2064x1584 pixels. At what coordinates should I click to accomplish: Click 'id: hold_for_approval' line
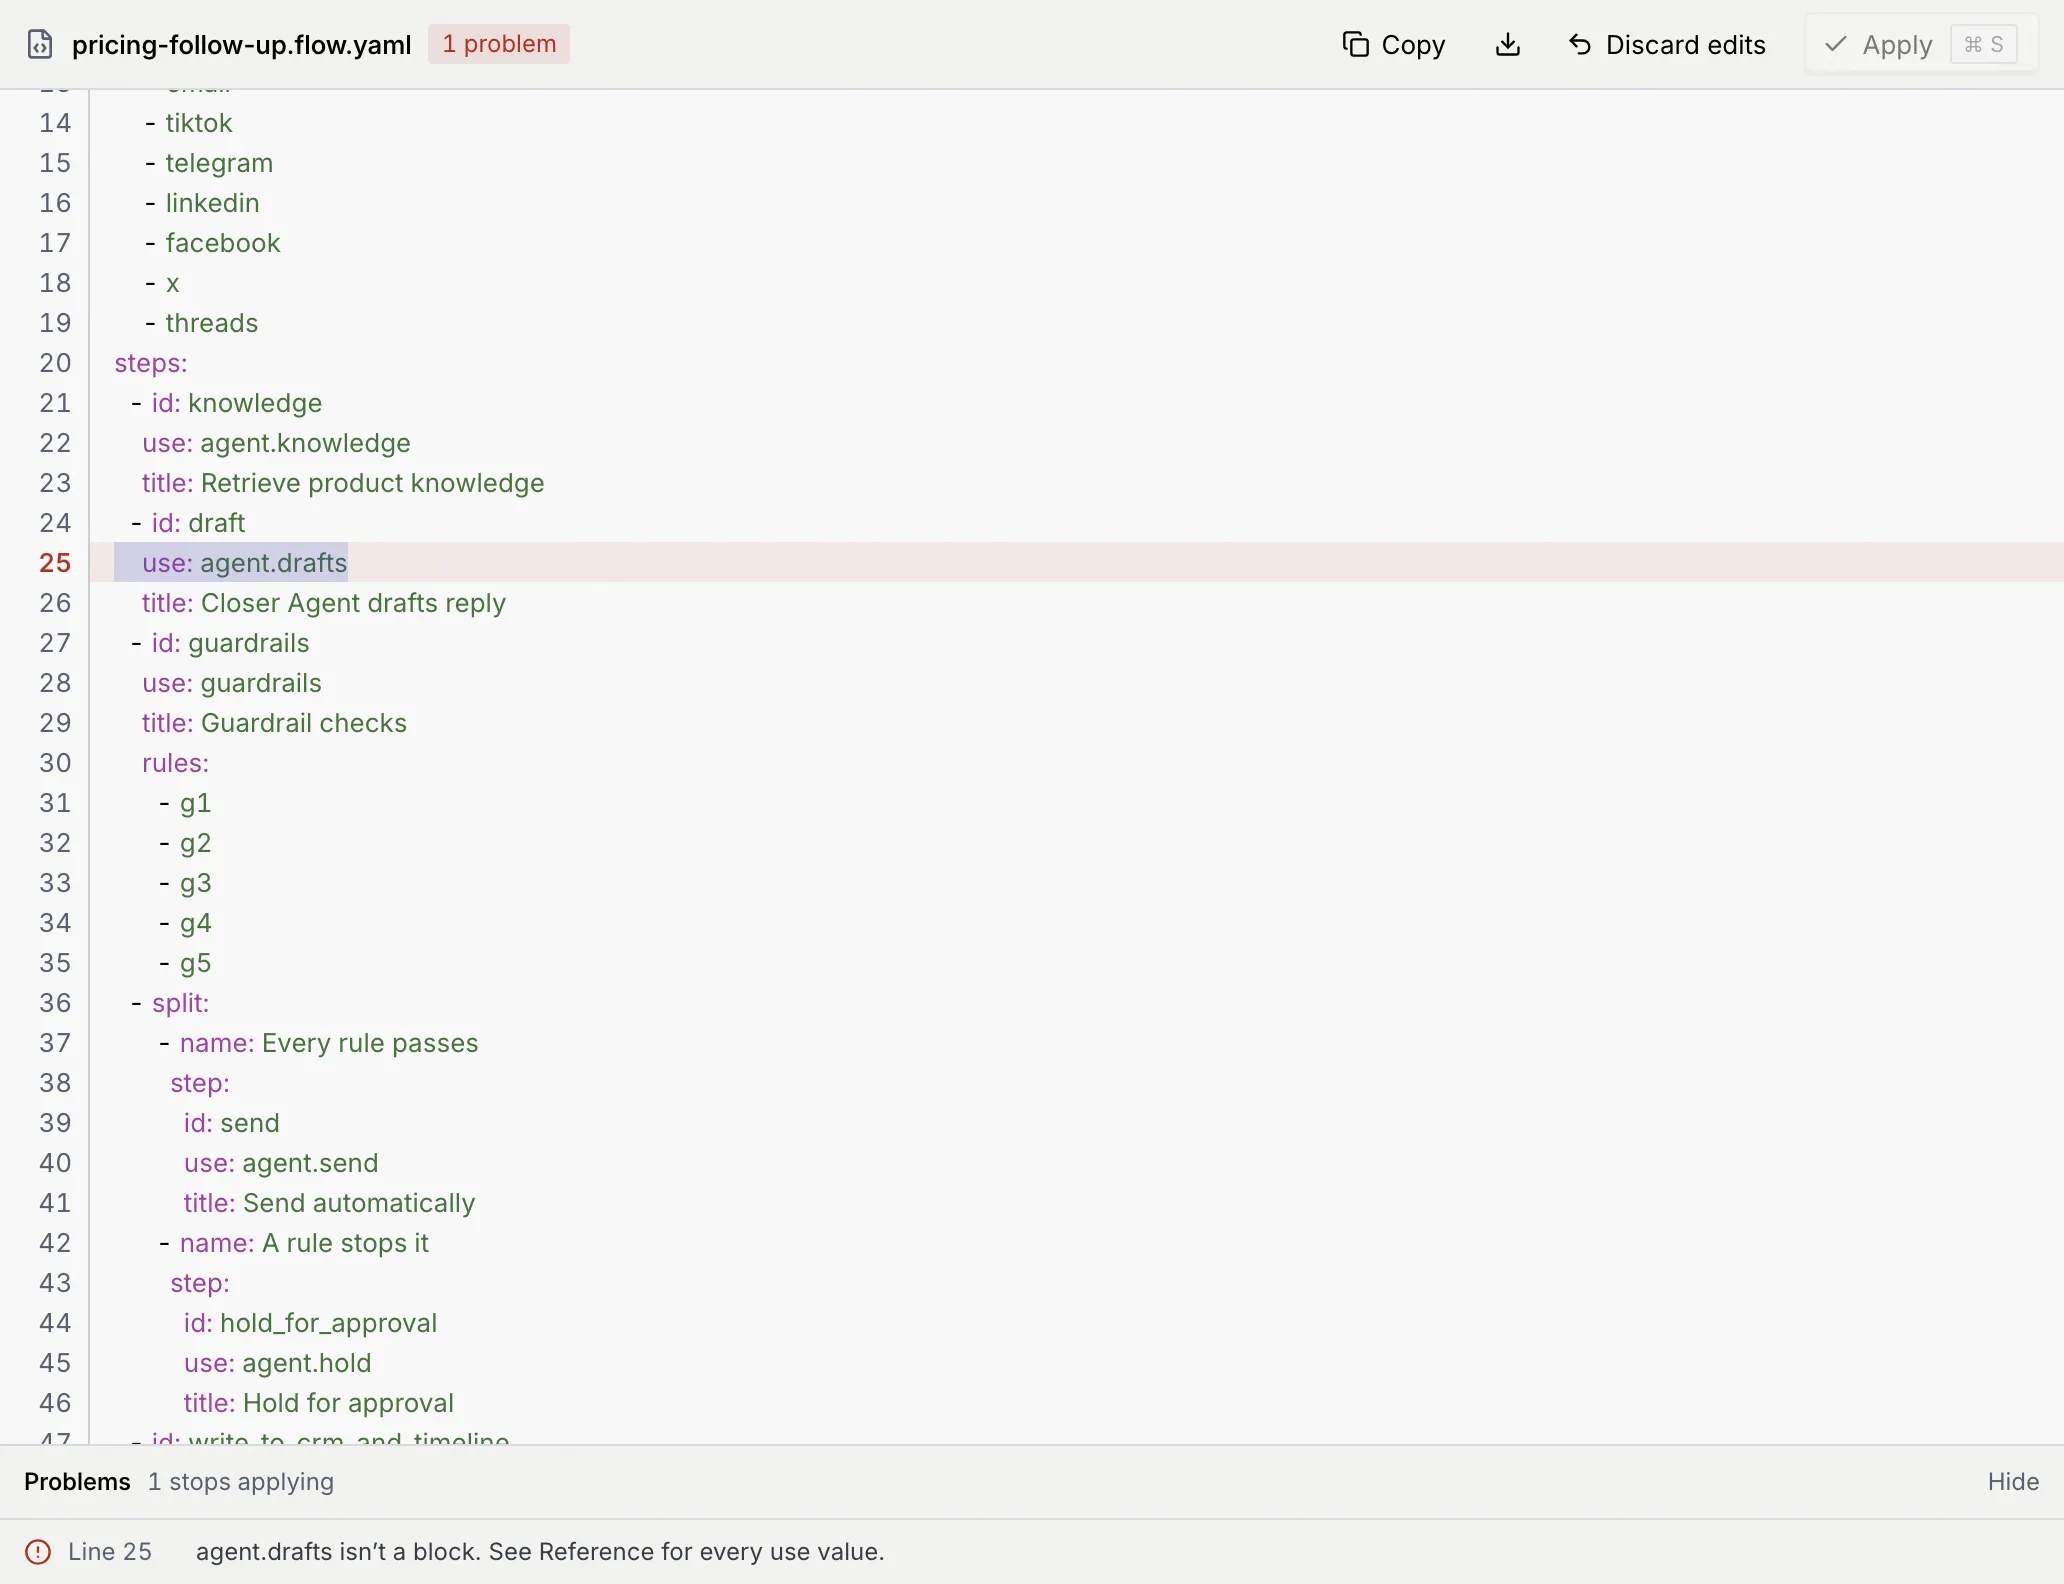tap(310, 1323)
